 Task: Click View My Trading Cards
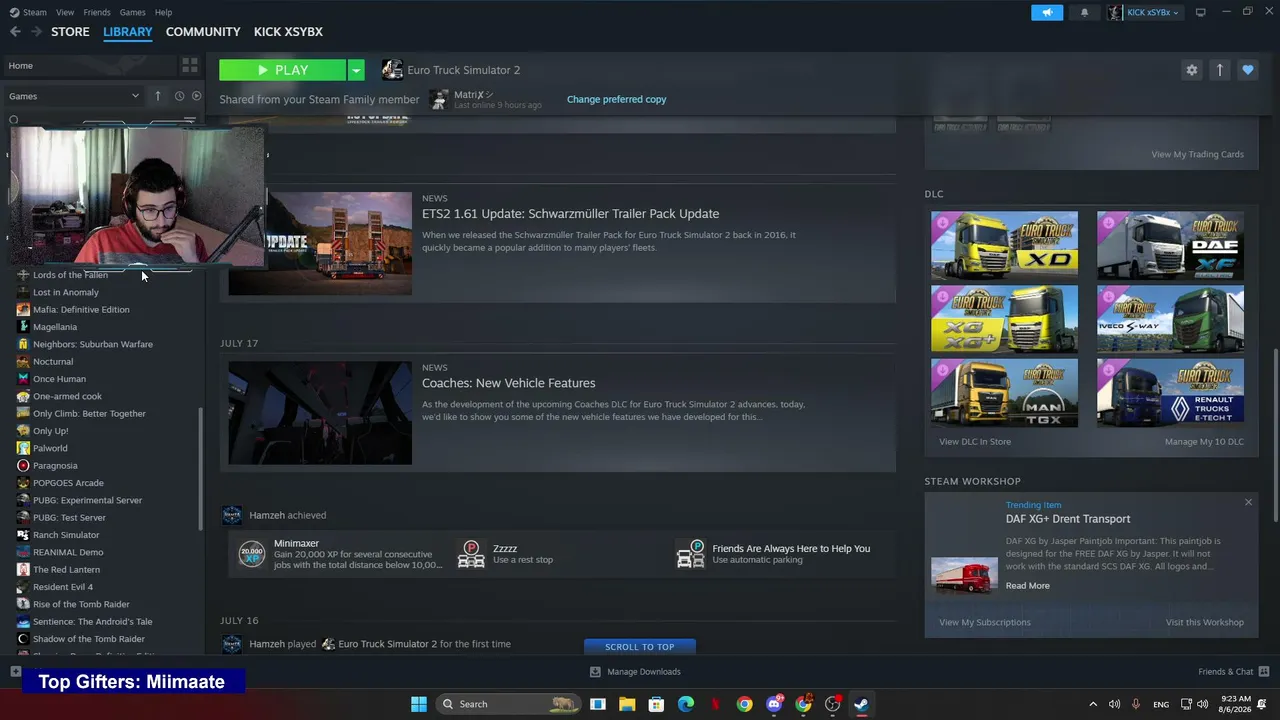coord(1197,154)
